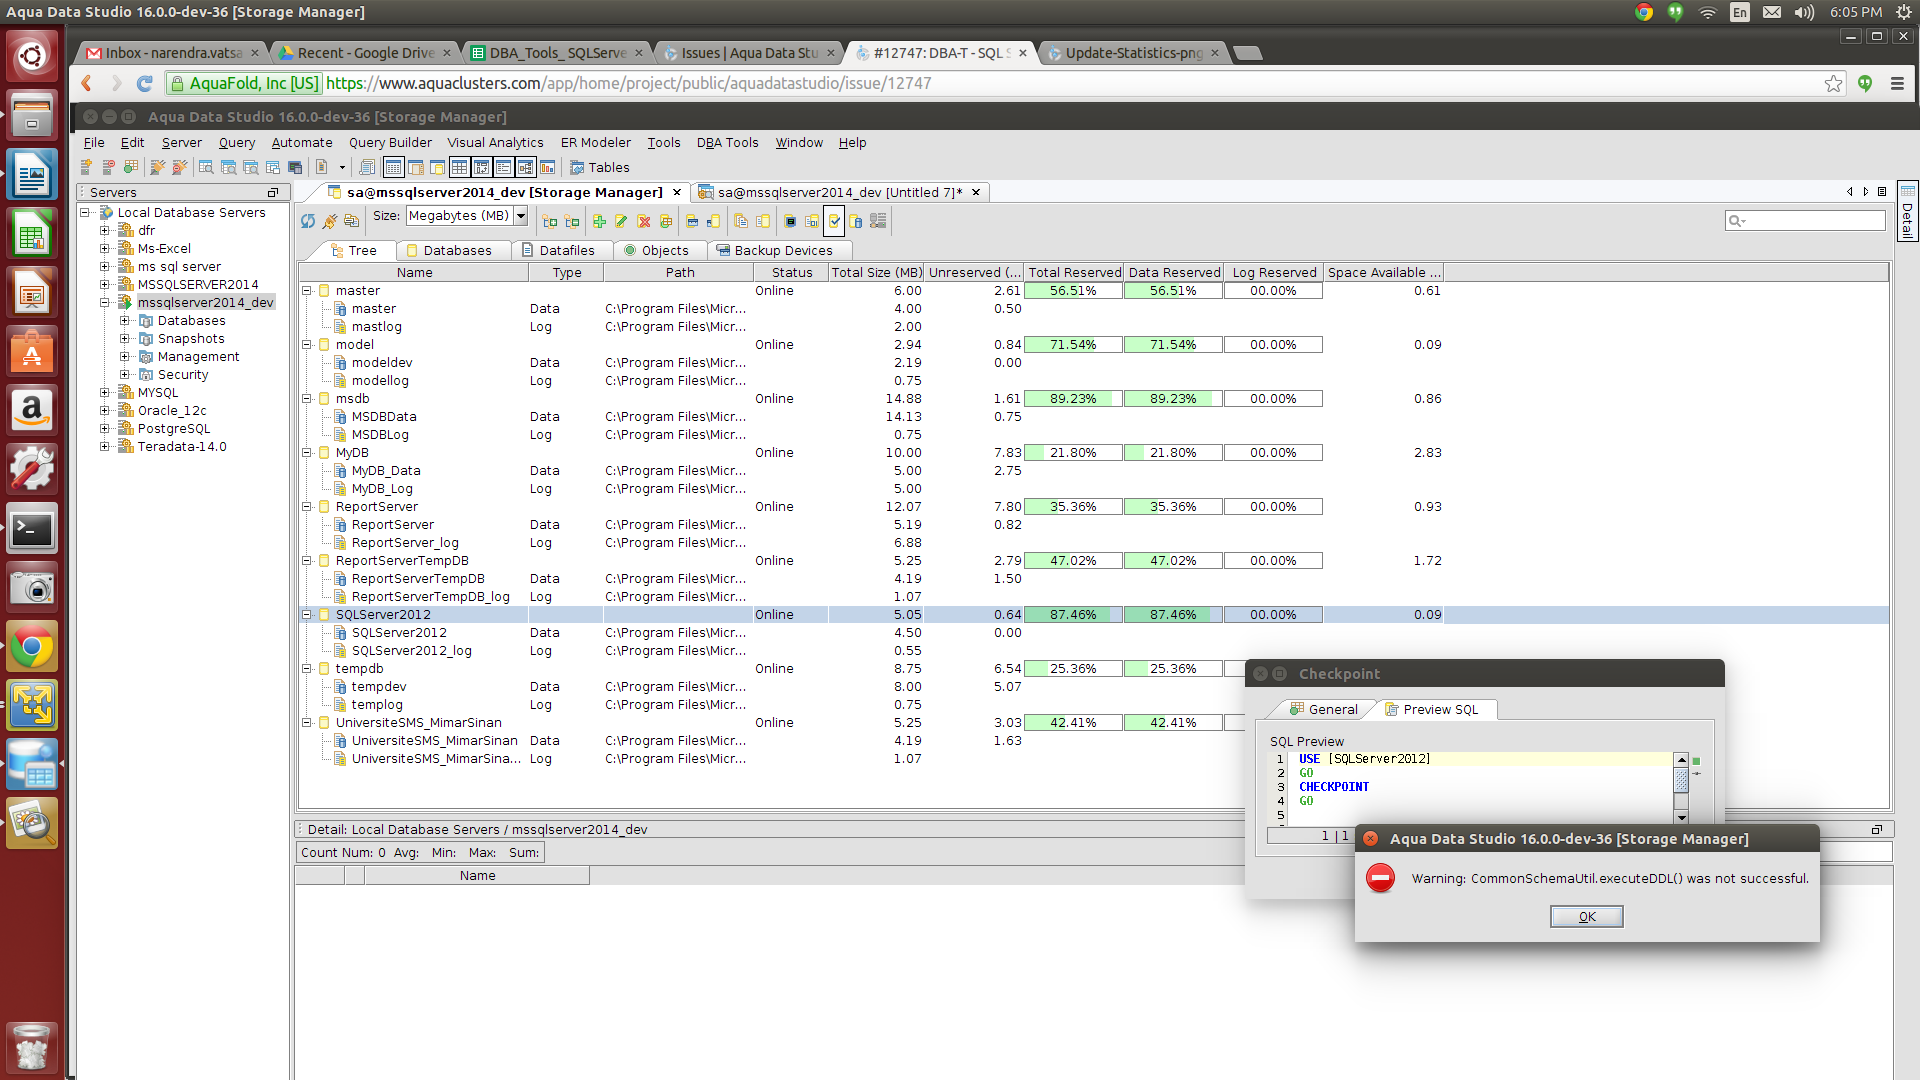Click the pencil edit icon
1920x1080 pixels.
(x=621, y=221)
